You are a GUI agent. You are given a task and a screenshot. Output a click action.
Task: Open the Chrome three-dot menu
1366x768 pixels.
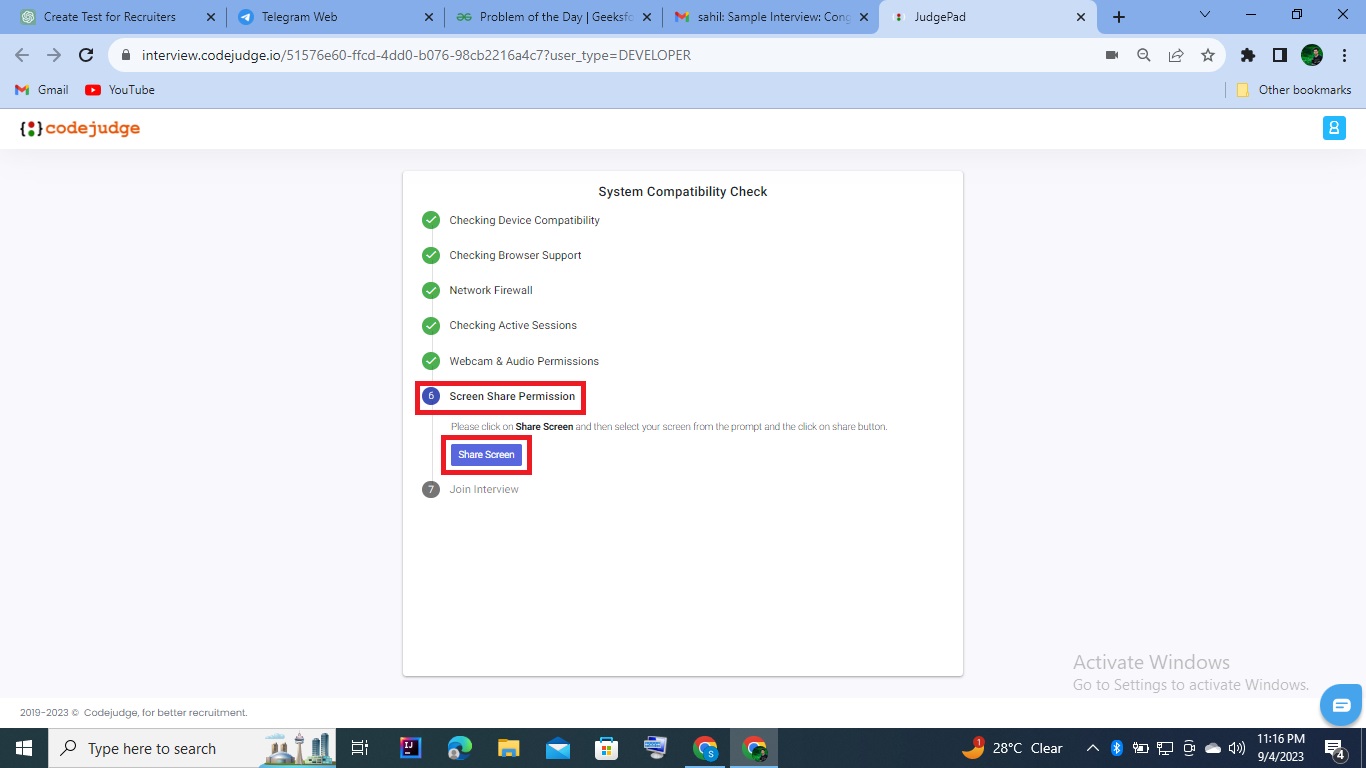(1344, 55)
